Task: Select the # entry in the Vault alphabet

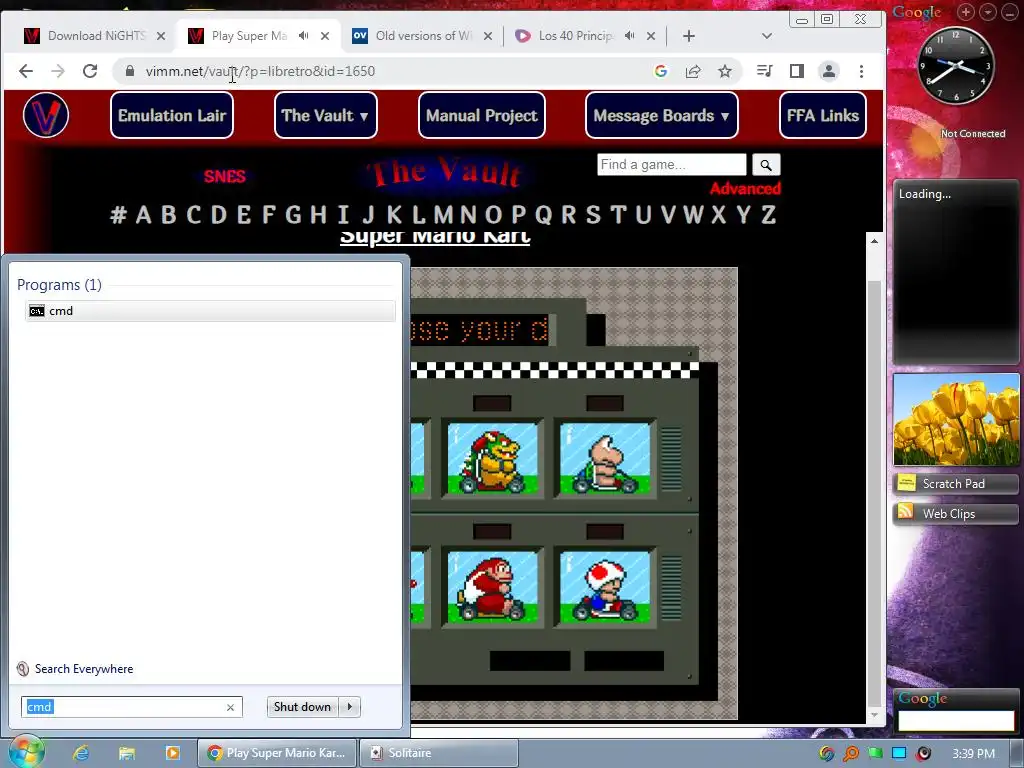Action: (x=118, y=215)
